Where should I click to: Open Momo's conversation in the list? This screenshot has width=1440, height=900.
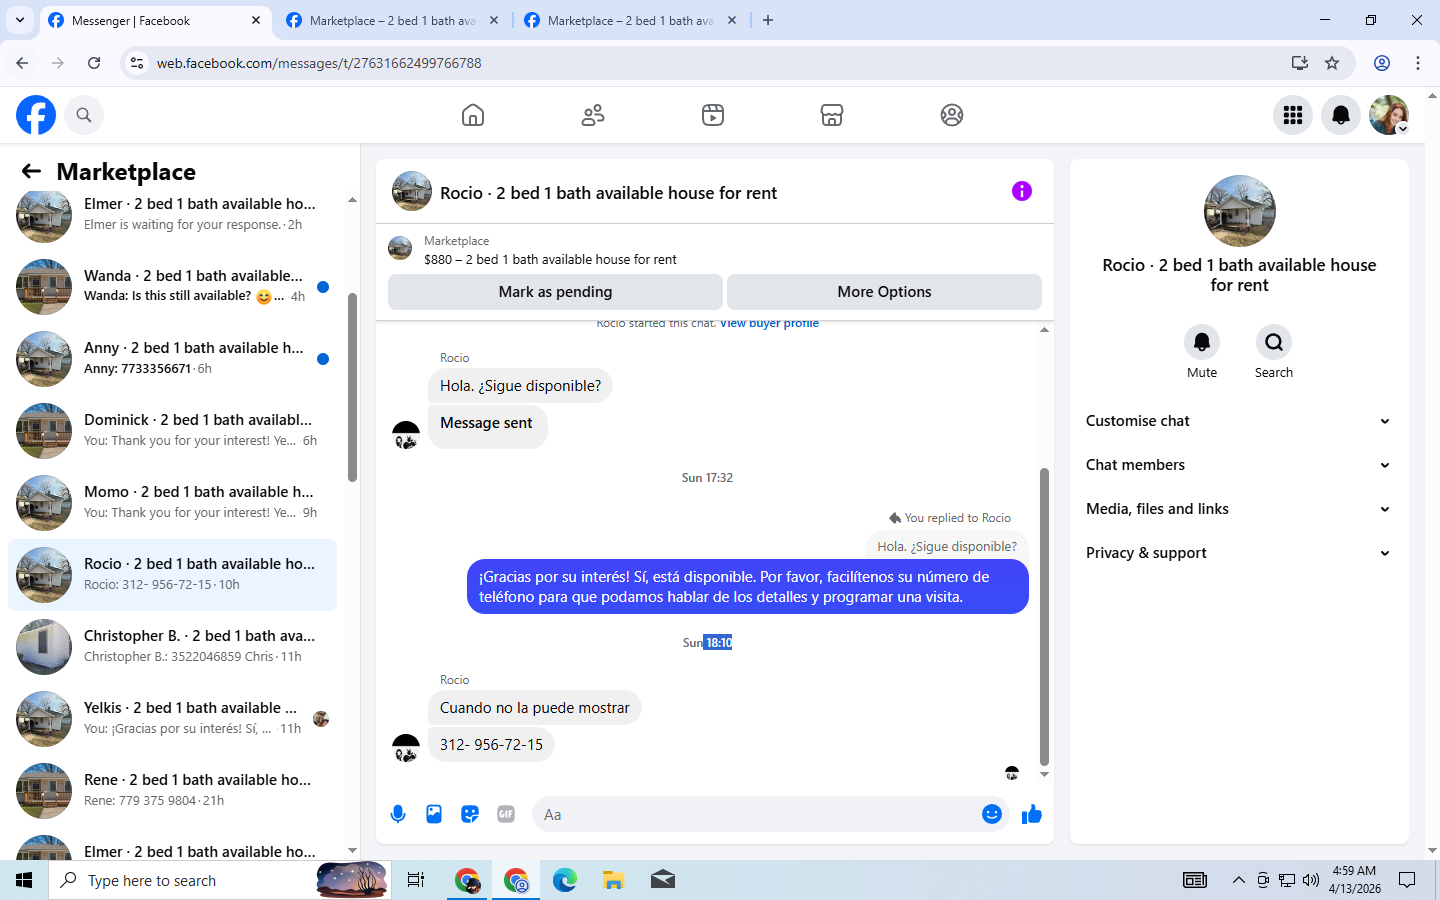click(x=172, y=503)
